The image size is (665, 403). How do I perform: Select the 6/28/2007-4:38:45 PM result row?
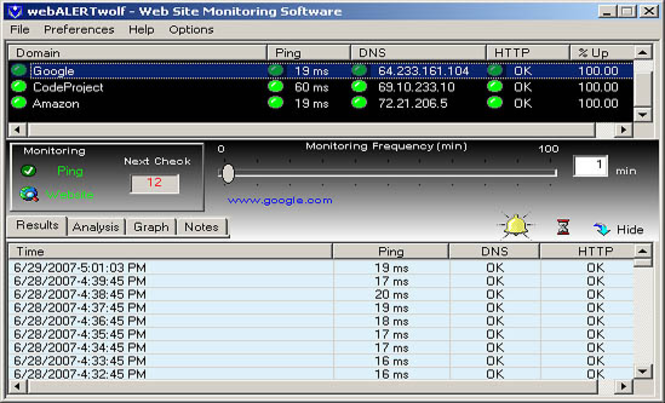click(x=321, y=294)
